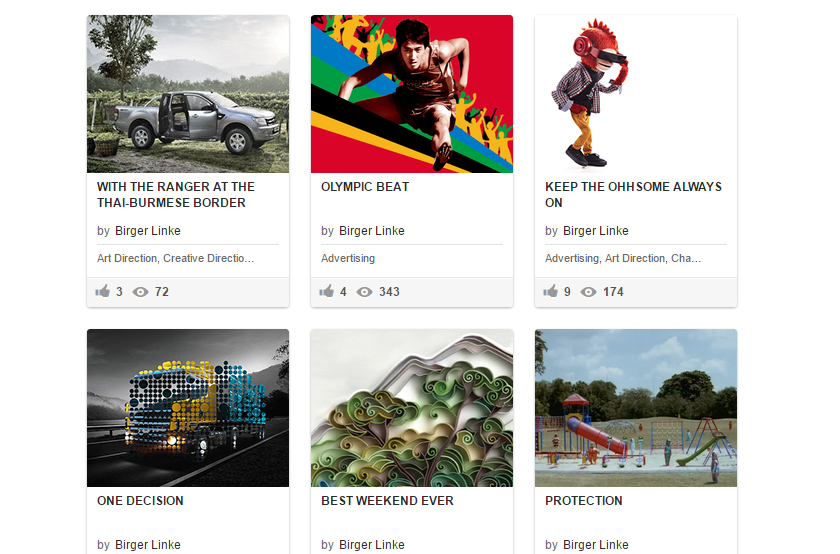This screenshot has height=554, width=840.
Task: Click the PROTECTION project title
Action: click(583, 501)
